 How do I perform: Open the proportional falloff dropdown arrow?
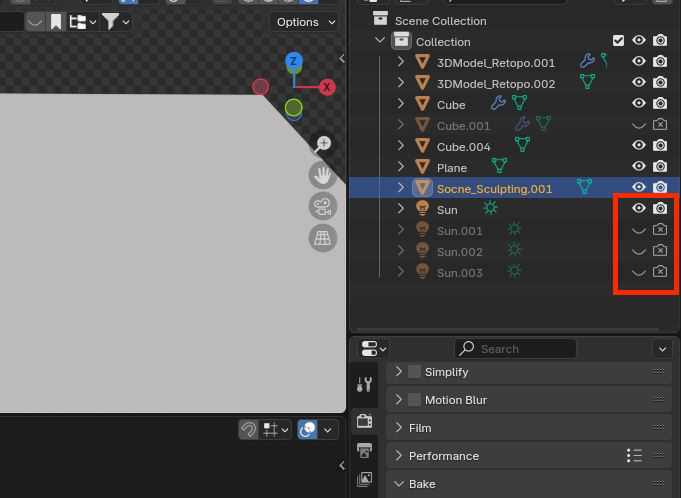[x=327, y=430]
